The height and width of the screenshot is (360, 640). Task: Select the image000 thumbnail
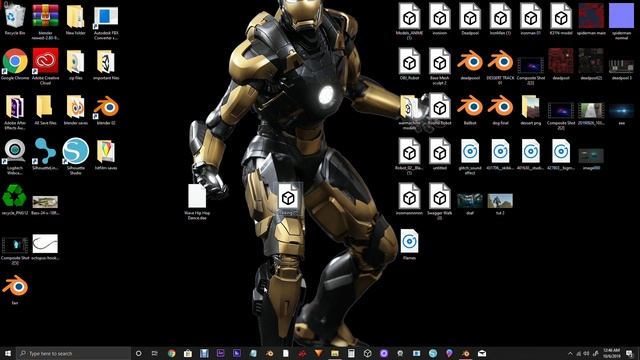point(591,156)
